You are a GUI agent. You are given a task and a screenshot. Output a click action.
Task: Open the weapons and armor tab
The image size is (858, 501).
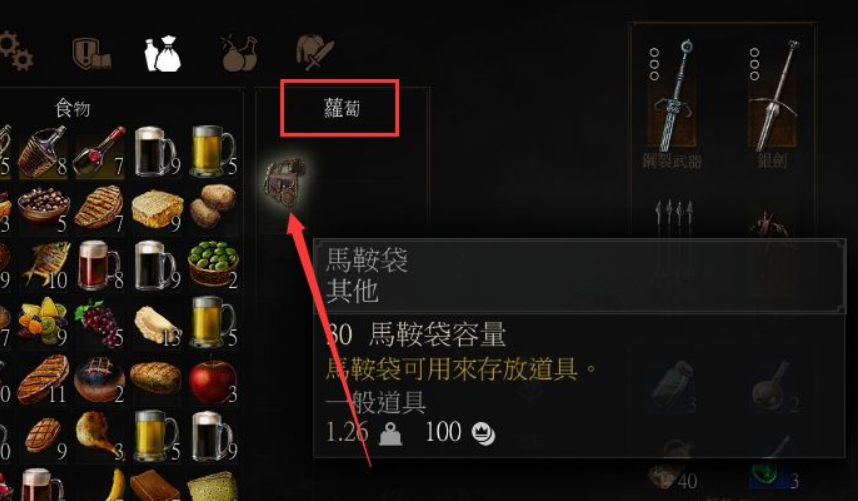[315, 53]
